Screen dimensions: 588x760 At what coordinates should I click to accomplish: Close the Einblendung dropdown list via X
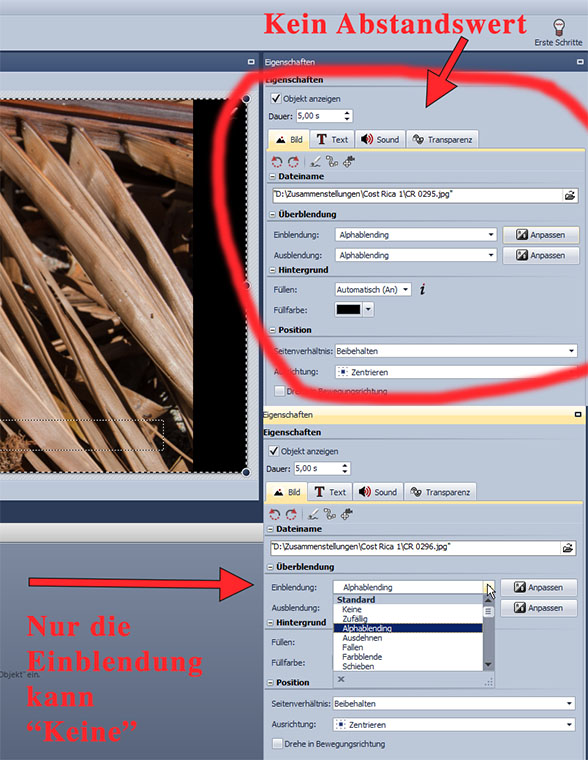coord(341,679)
